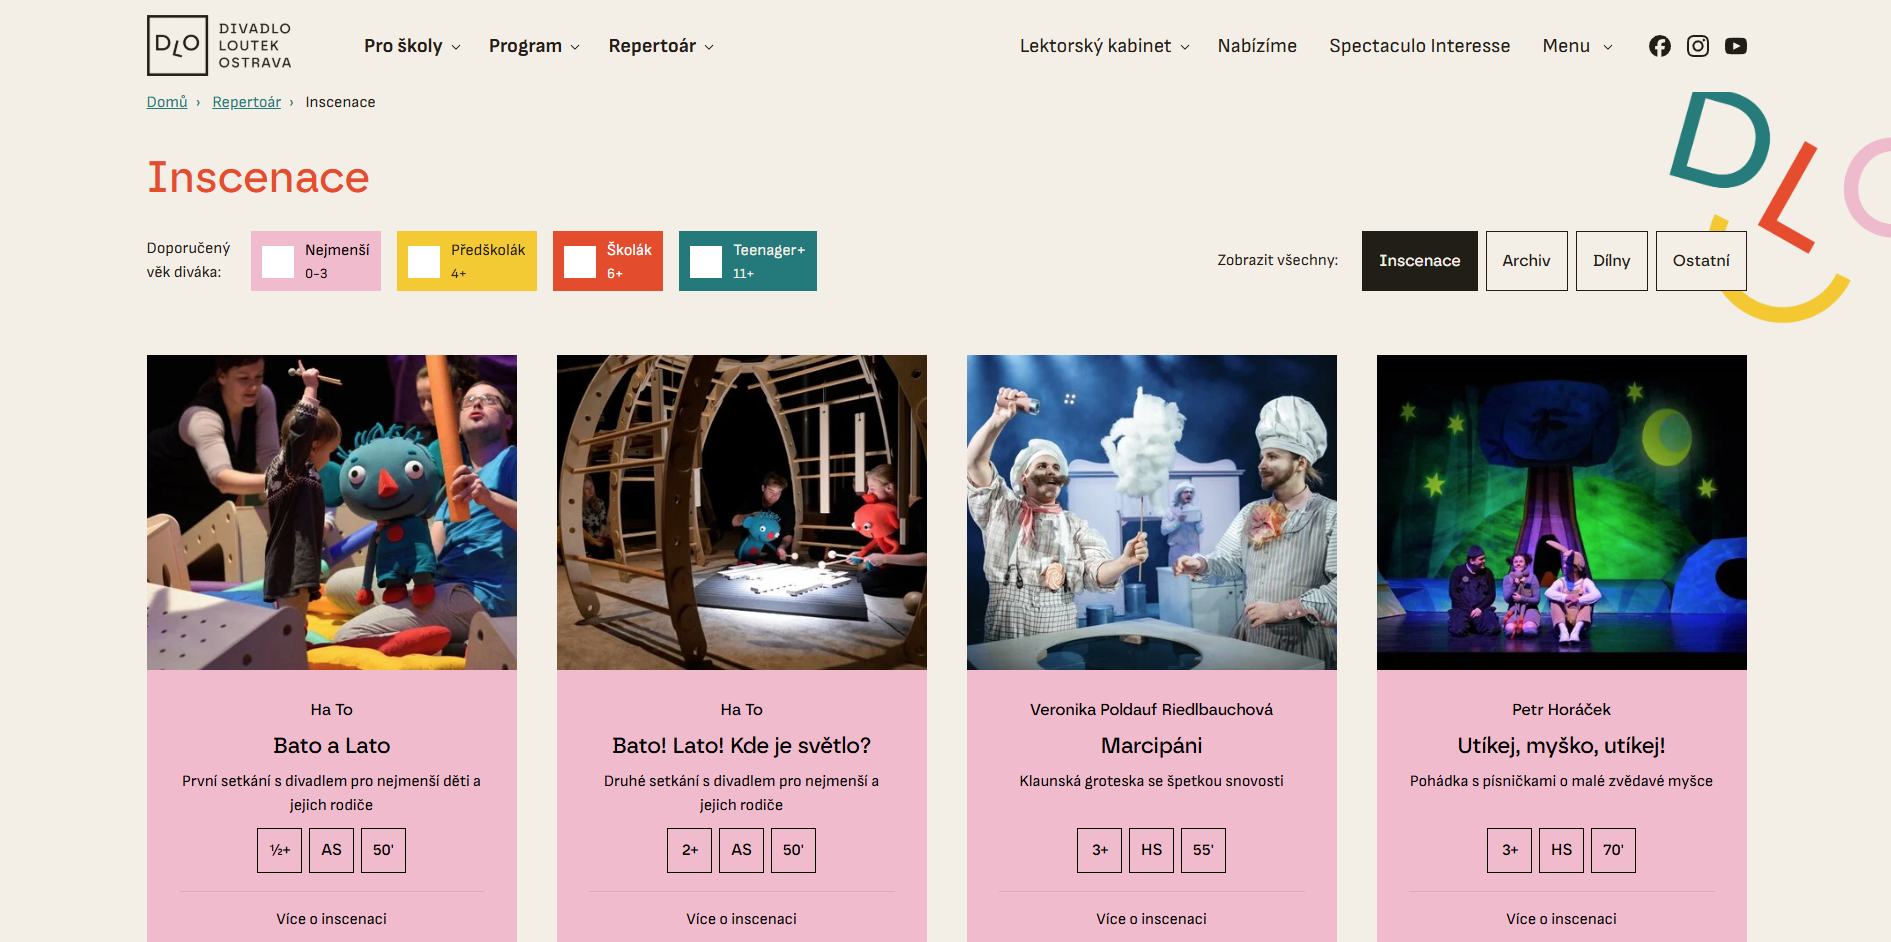
Task: Open Více o inscenaci for Marcipáni
Action: click(1151, 919)
